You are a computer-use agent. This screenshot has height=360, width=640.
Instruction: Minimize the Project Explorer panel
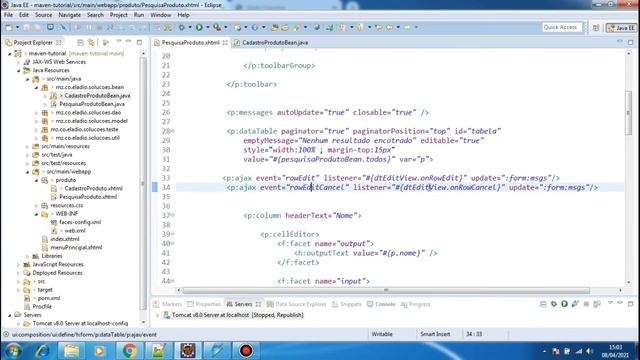point(129,42)
